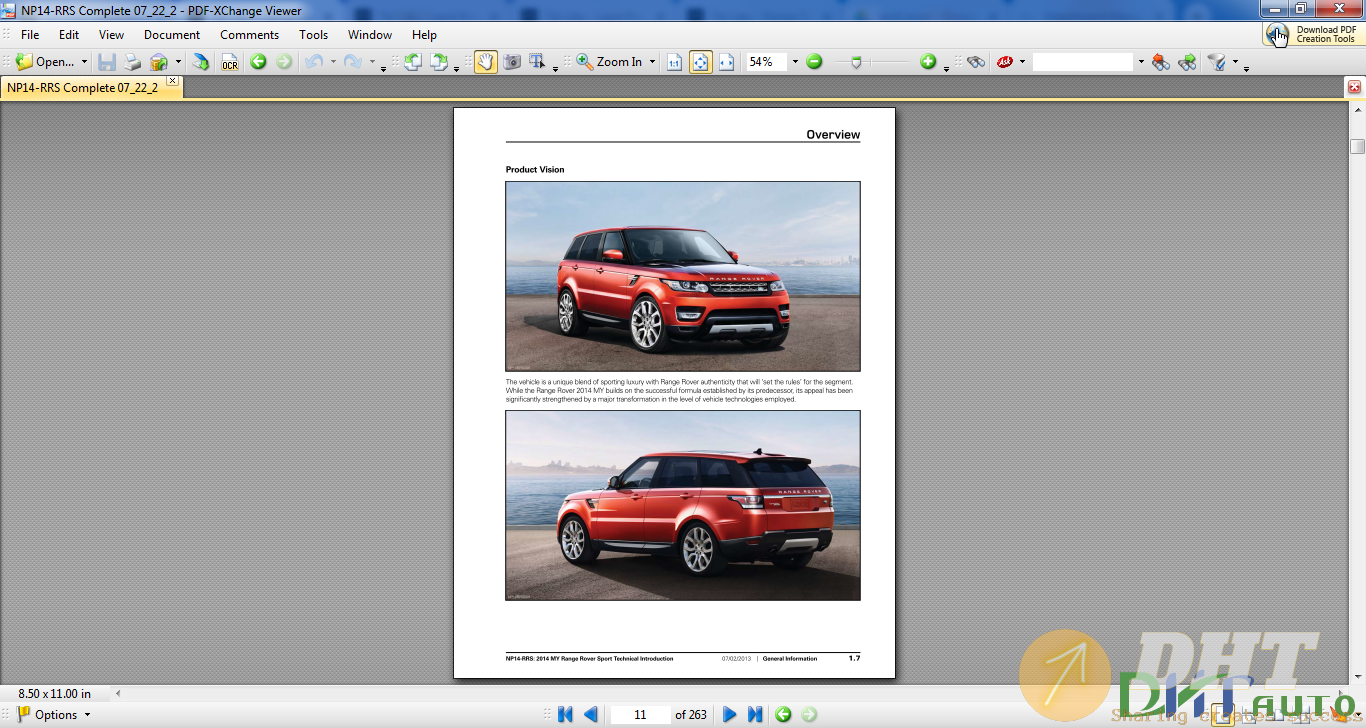Click the green plus Zoom In button

928,62
